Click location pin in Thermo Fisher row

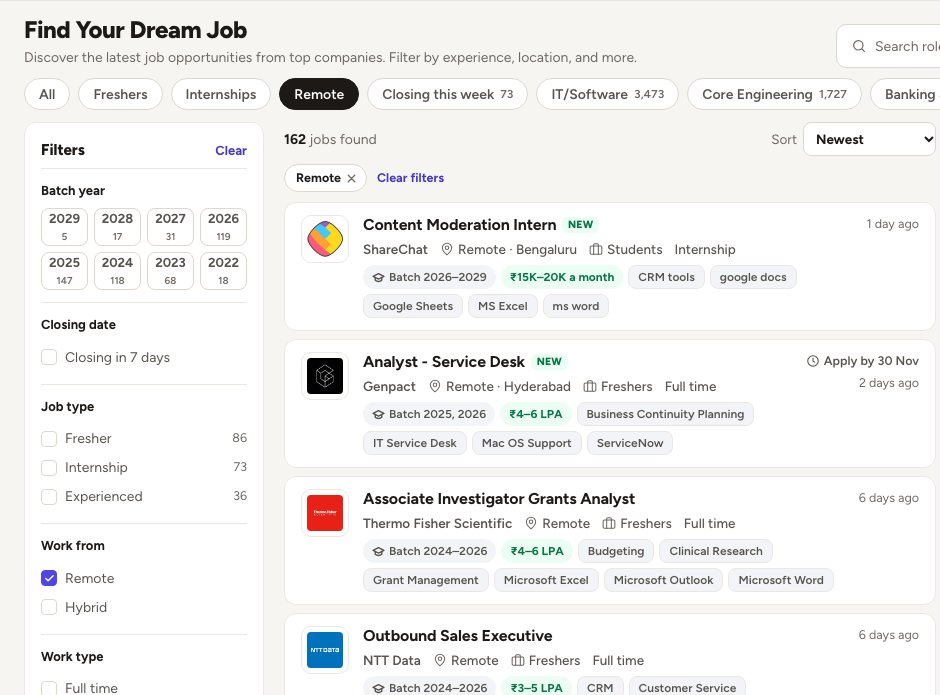point(531,523)
